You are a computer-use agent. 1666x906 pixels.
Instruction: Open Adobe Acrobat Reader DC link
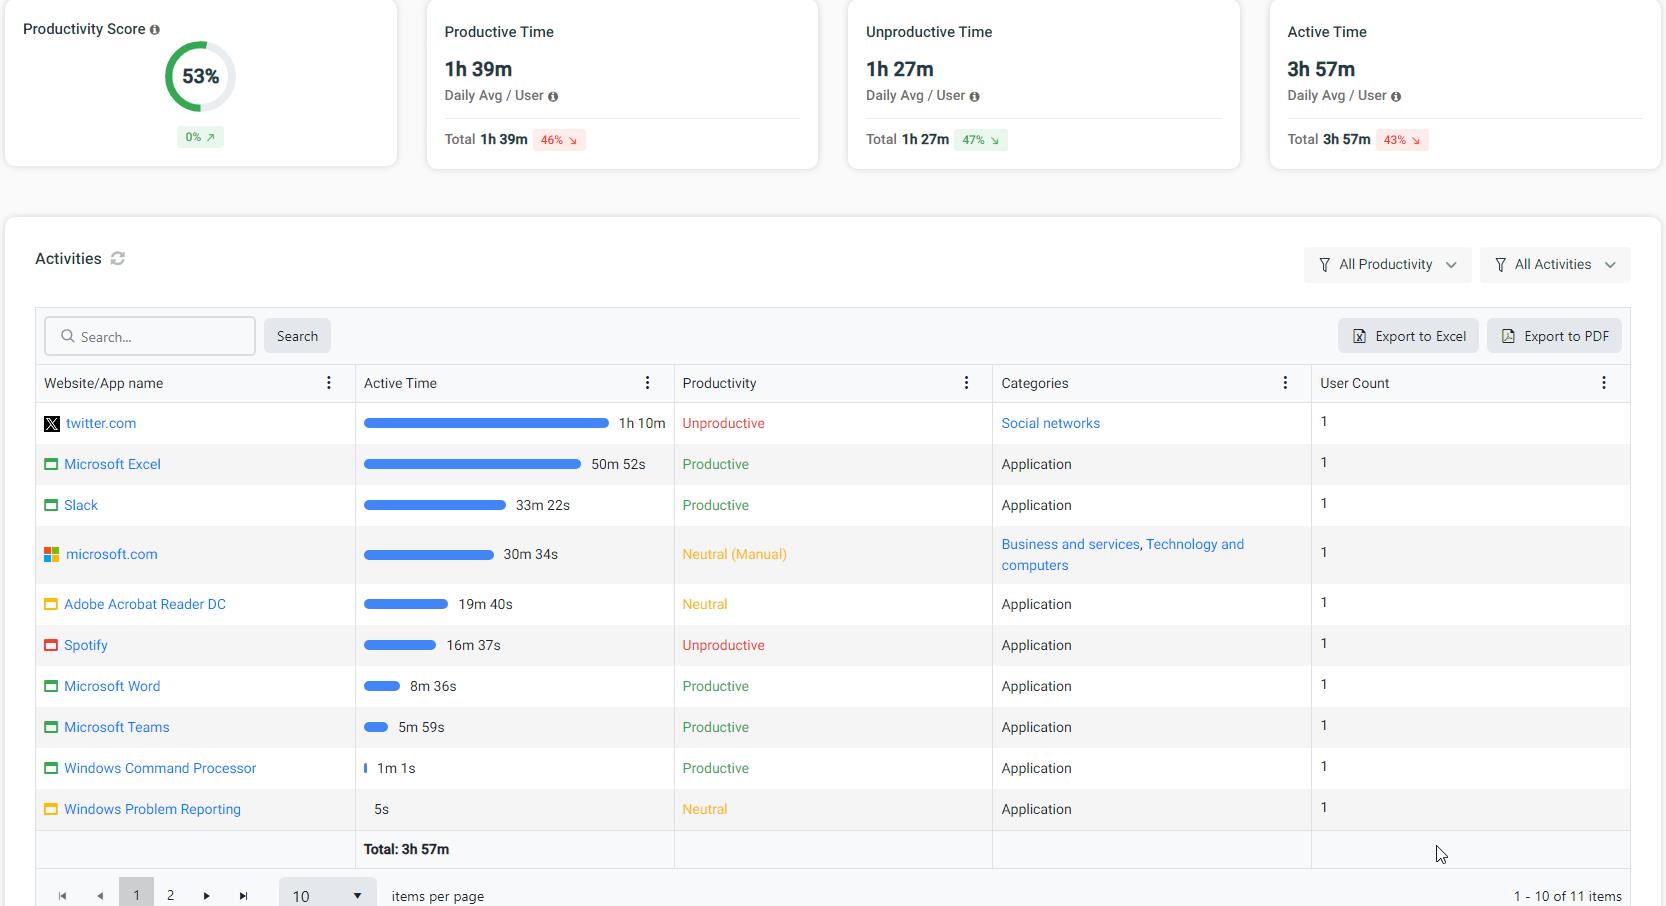[x=145, y=605]
